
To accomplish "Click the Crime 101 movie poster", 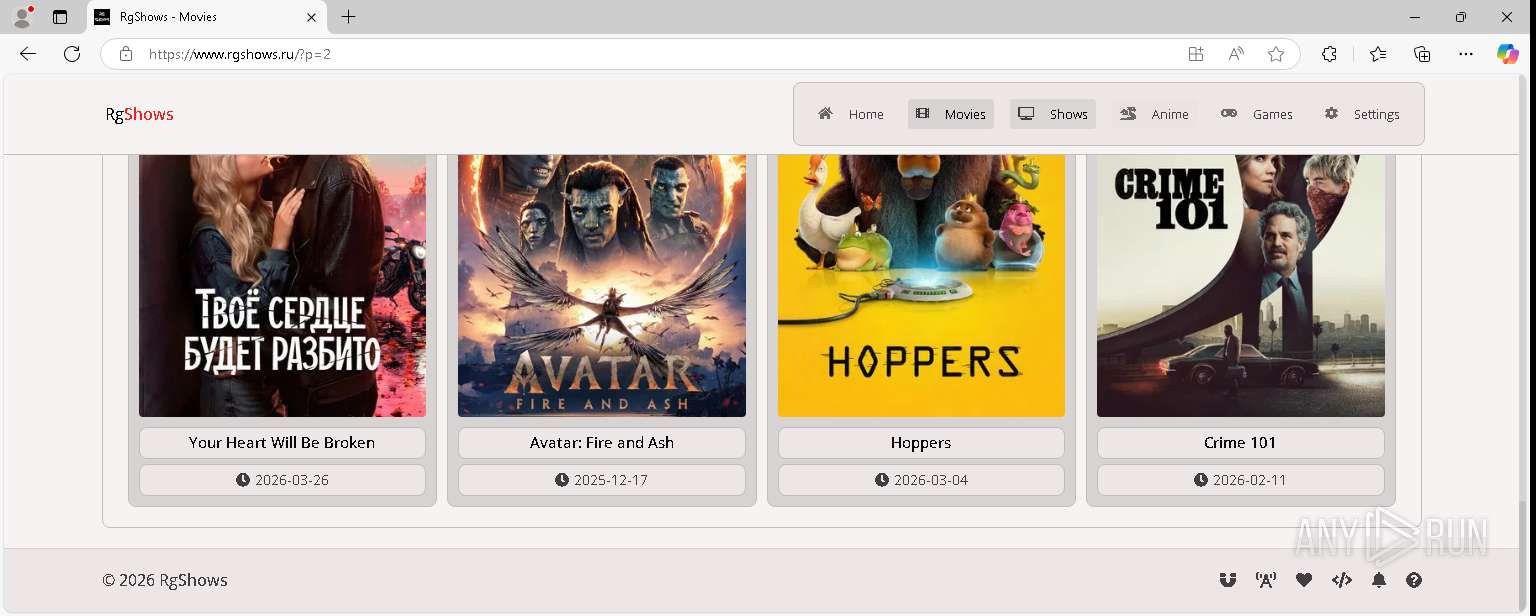I will (x=1240, y=286).
